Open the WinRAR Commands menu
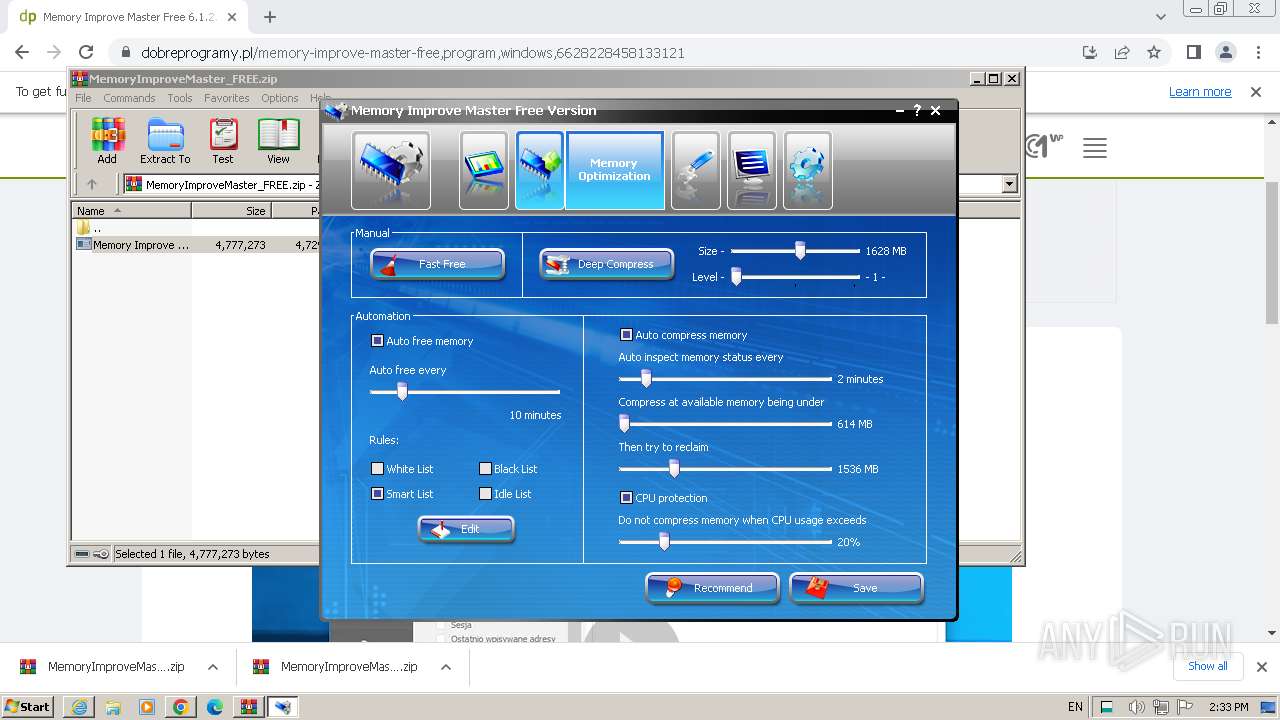 129,98
